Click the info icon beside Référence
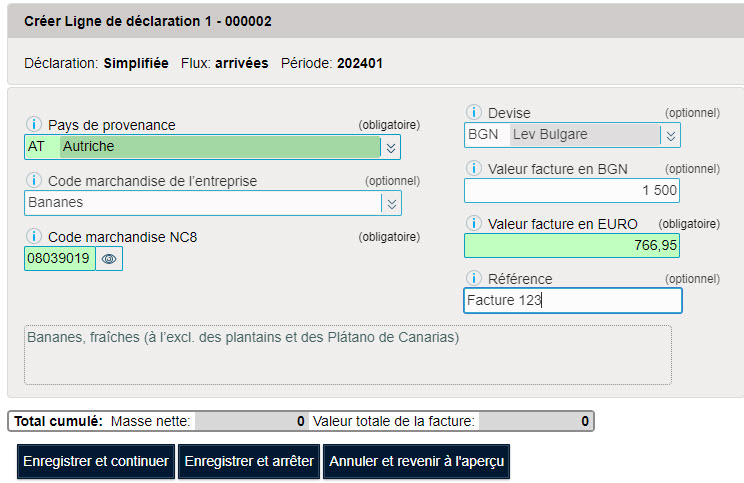This screenshot has width=744, height=483. pyautogui.click(x=474, y=278)
